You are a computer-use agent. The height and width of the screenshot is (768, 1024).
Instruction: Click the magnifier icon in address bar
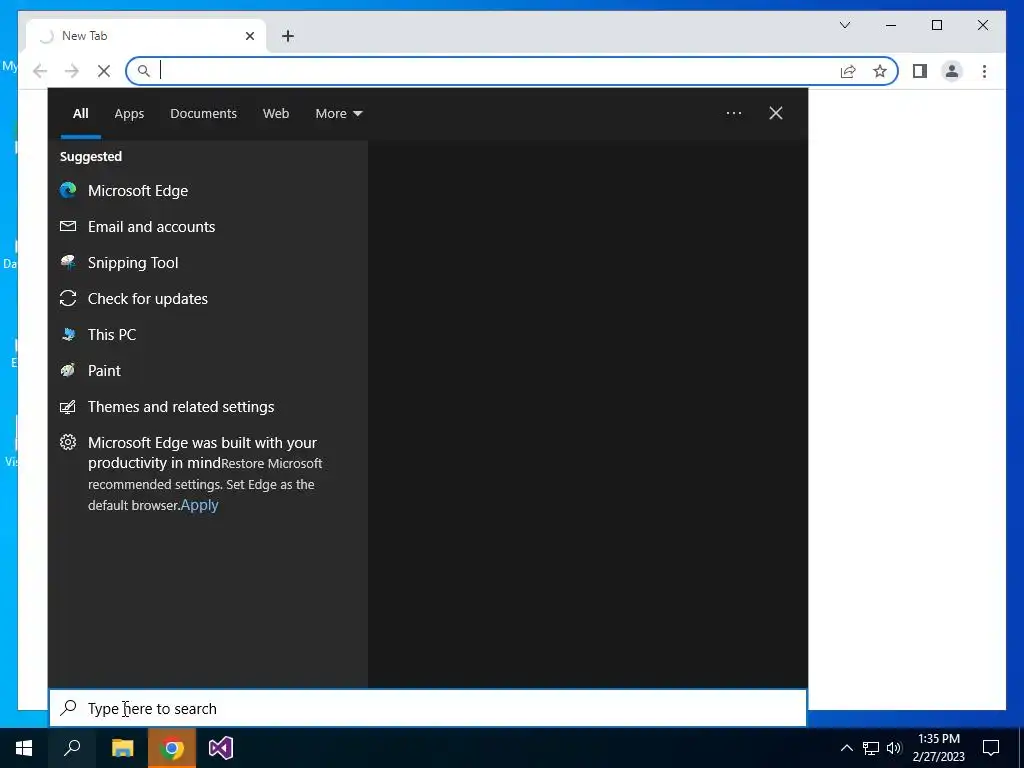pos(144,71)
